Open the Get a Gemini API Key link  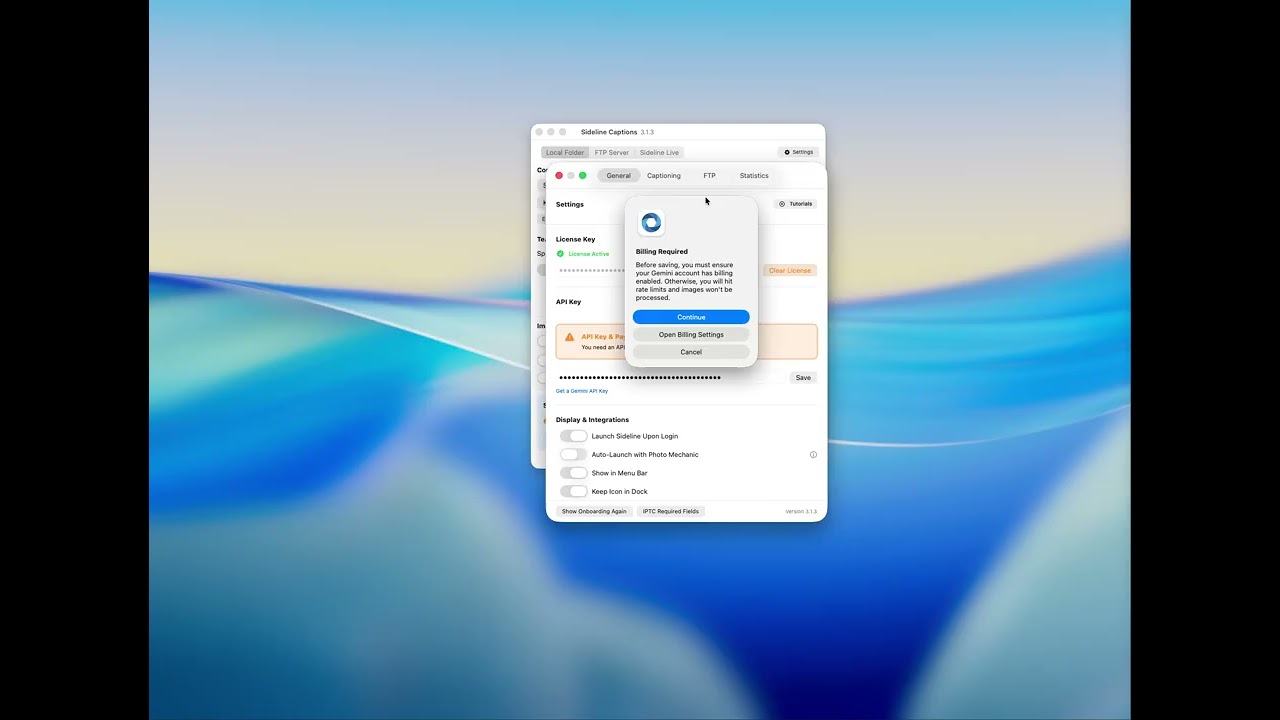tap(582, 391)
